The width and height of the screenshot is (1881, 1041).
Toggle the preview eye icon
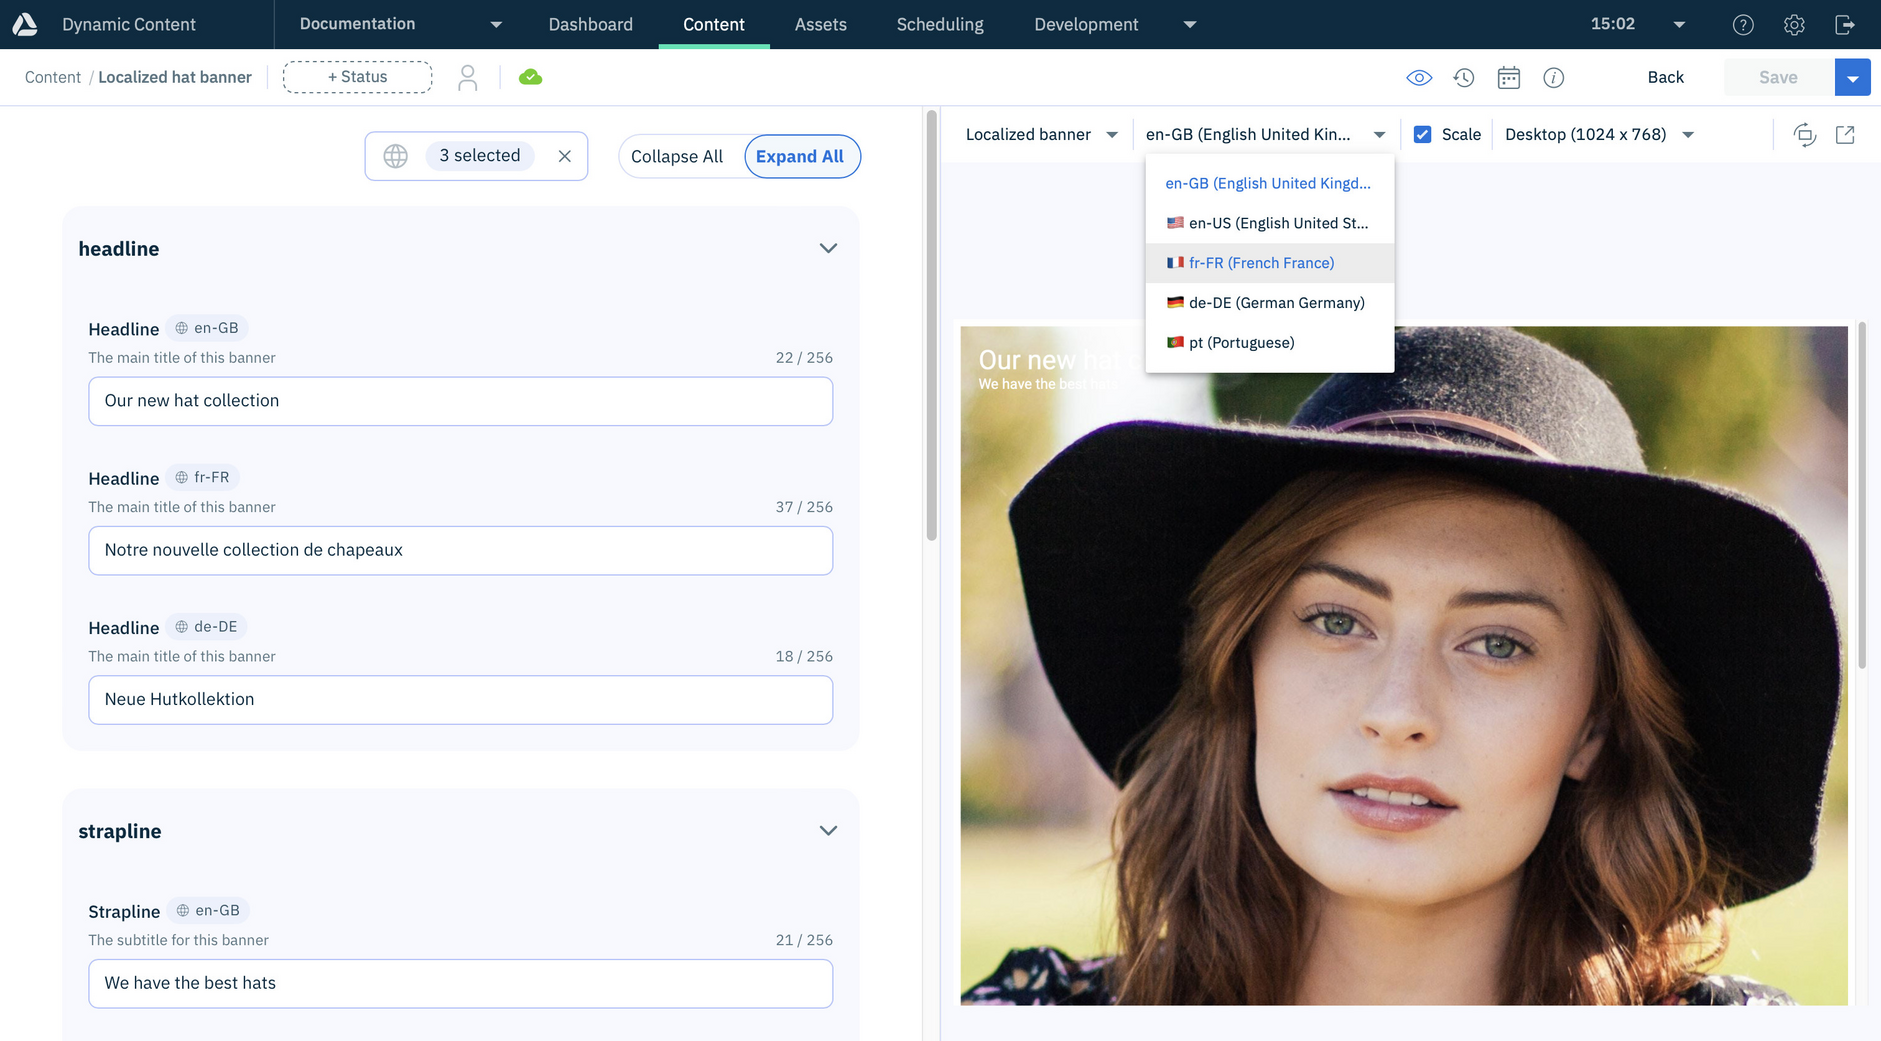pyautogui.click(x=1419, y=78)
